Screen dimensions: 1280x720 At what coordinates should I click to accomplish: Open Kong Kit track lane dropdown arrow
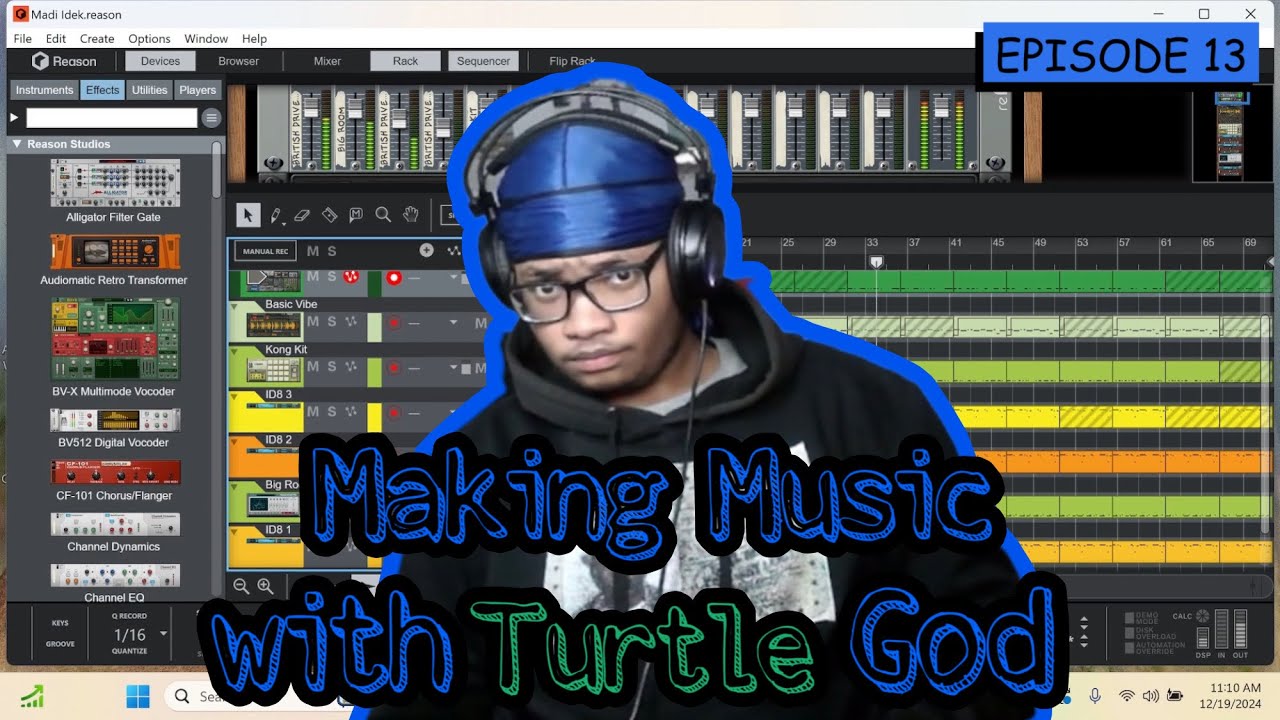[453, 367]
